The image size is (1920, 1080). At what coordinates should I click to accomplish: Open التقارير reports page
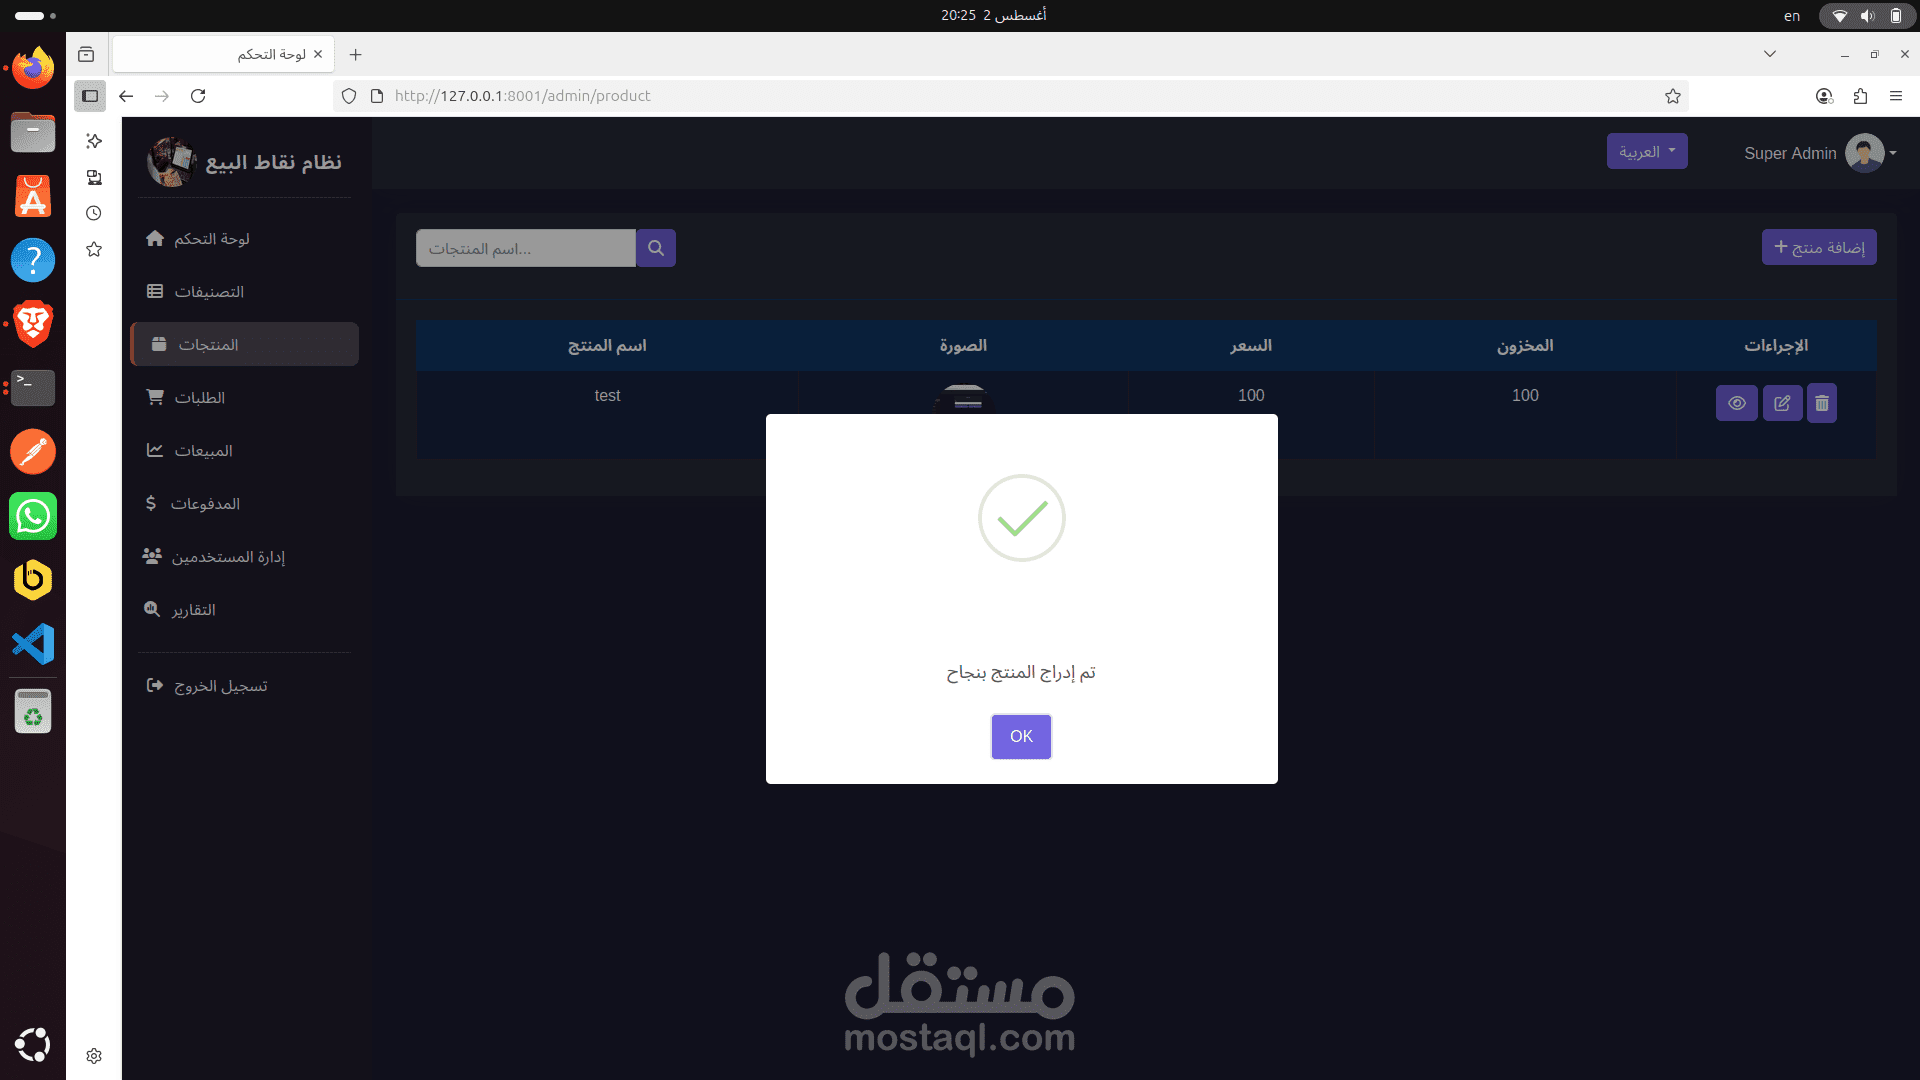[x=179, y=610]
